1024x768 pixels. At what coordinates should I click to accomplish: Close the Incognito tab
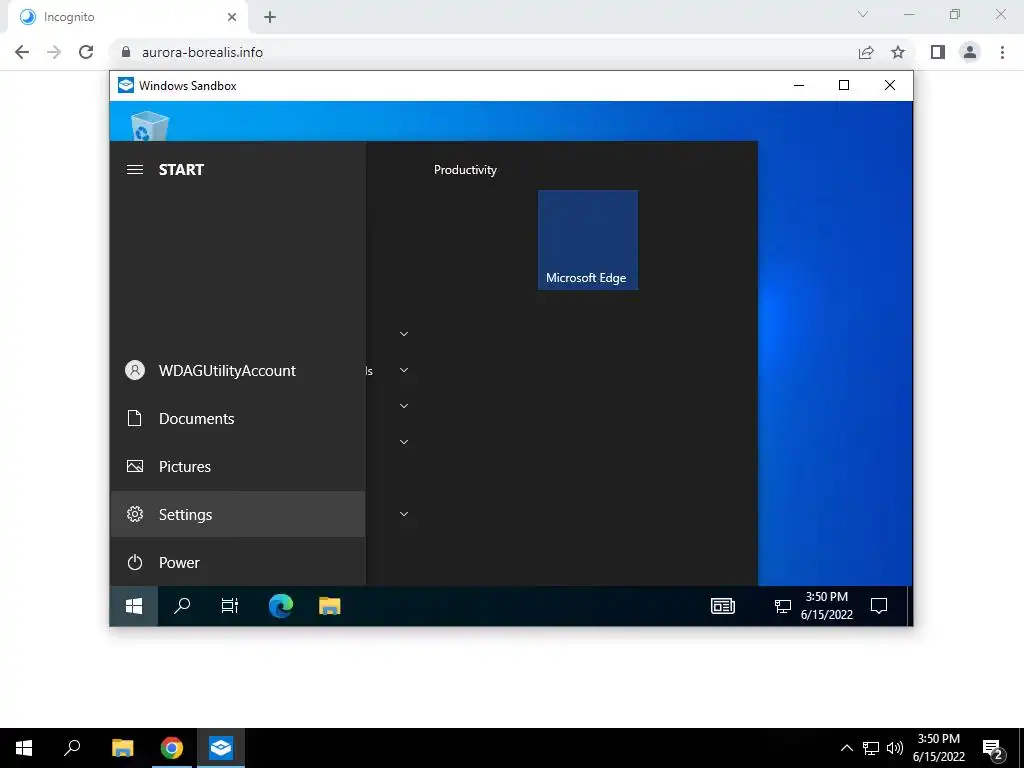[232, 18]
